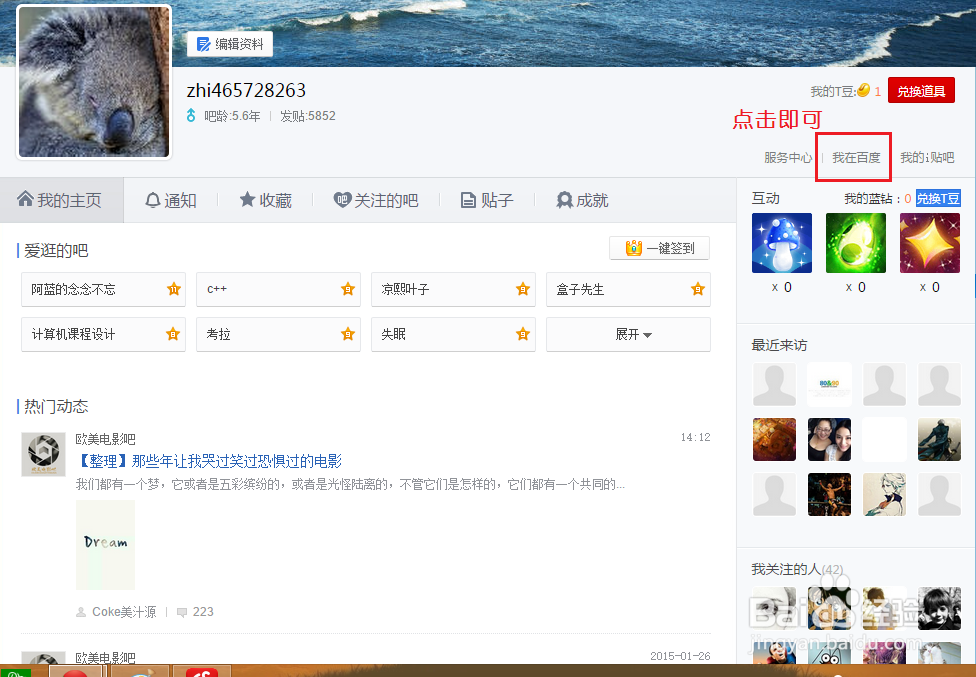Click the 兑换T豆 blue button

tap(938, 198)
